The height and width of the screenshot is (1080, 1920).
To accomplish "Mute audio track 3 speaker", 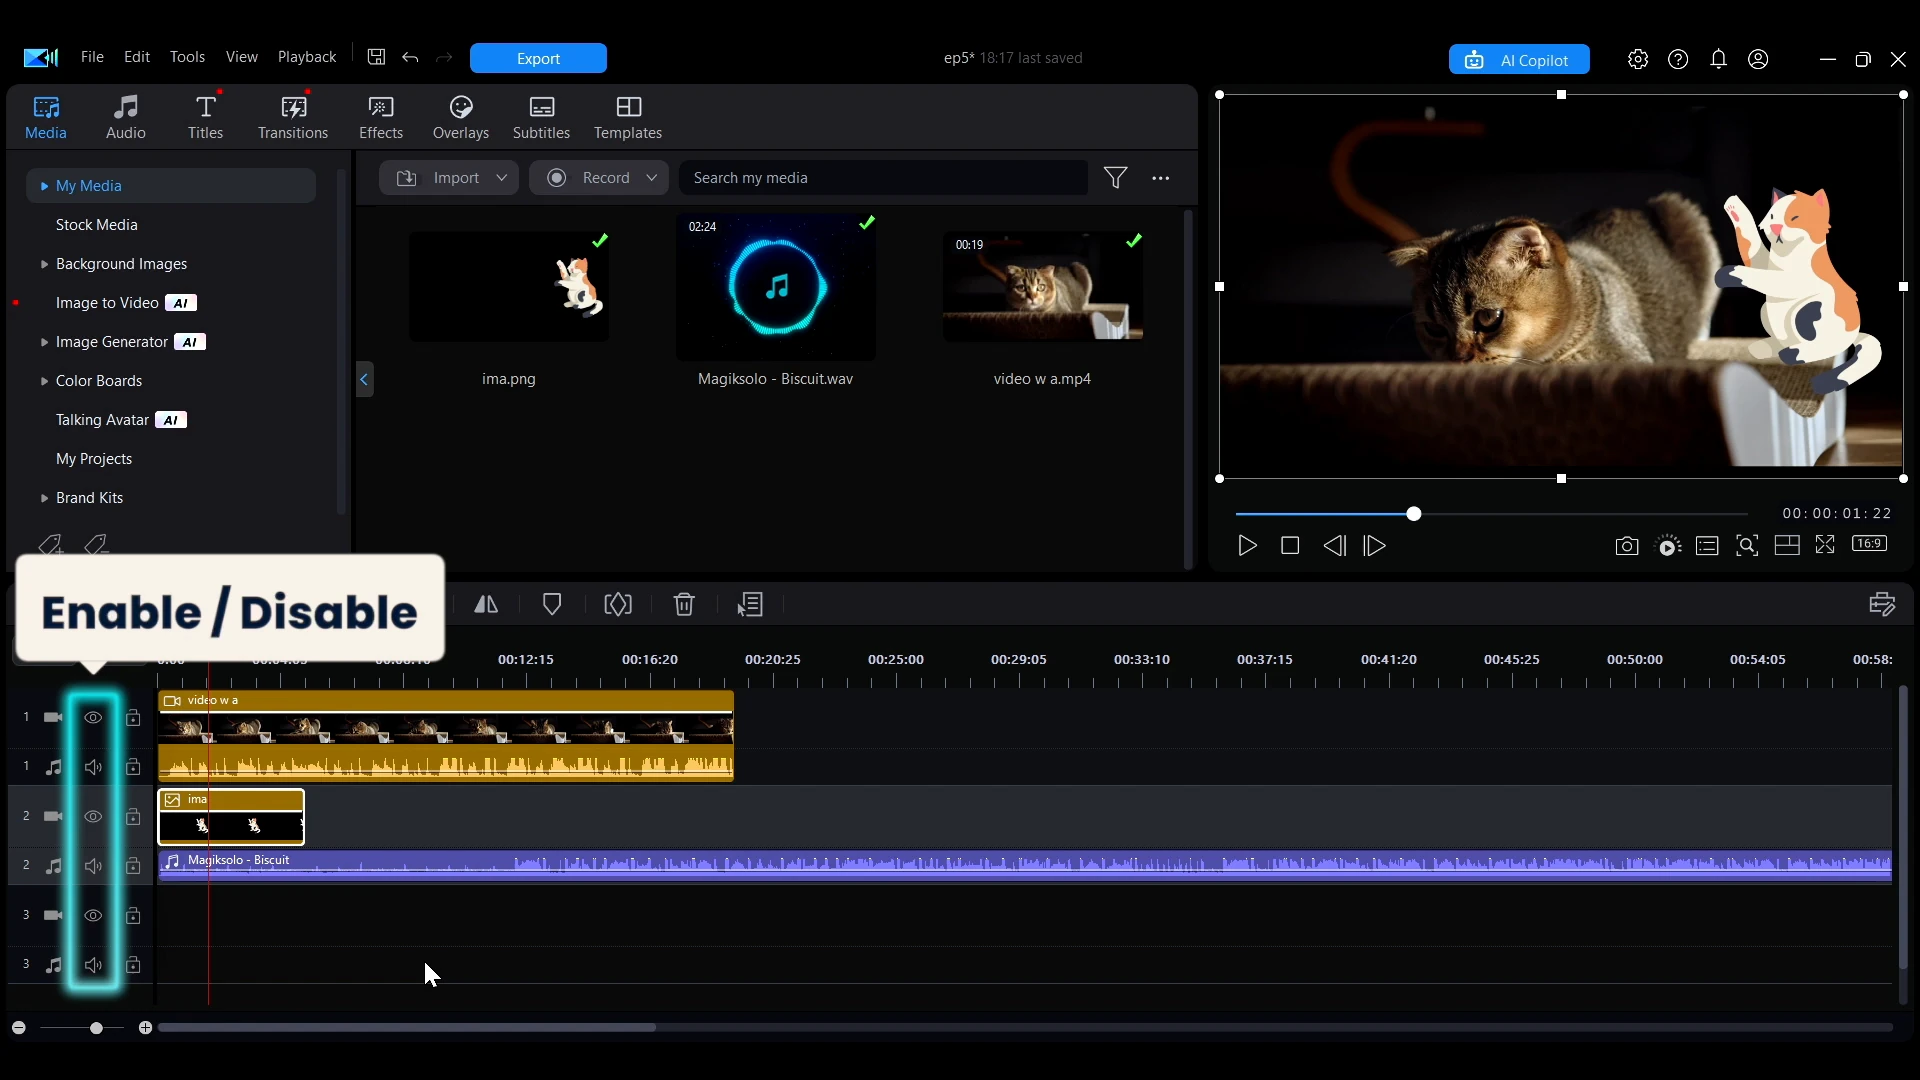I will 93,965.
